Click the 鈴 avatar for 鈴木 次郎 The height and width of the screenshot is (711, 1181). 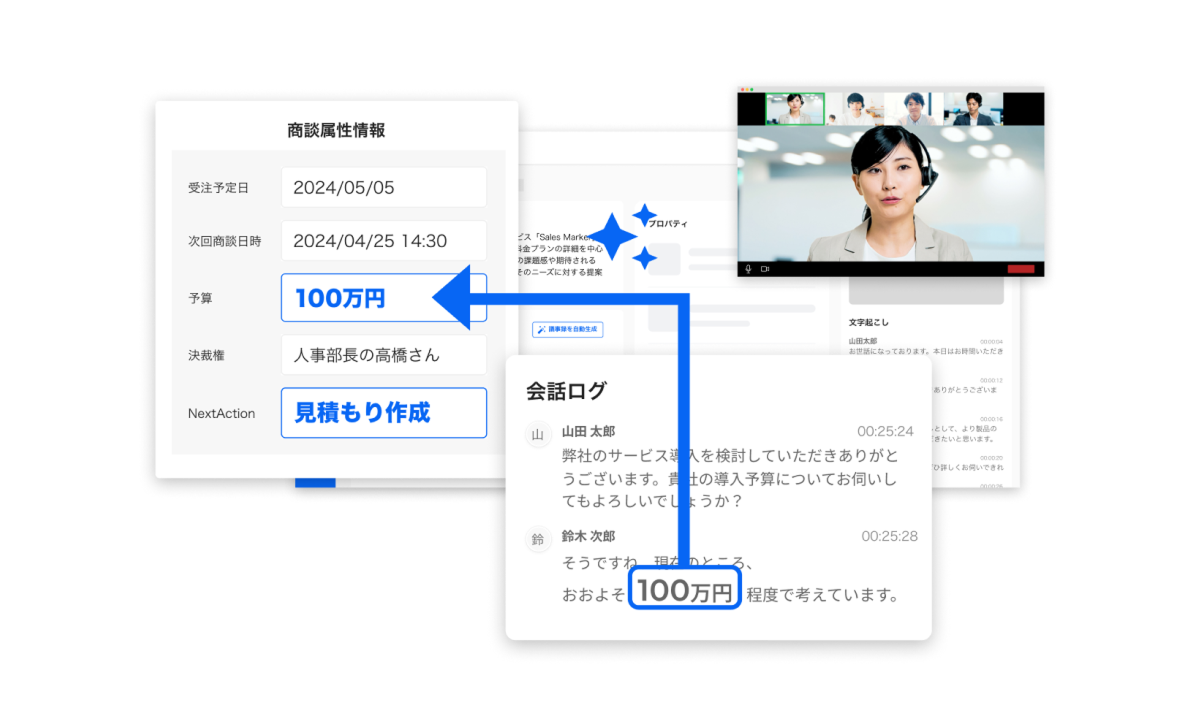pos(537,540)
